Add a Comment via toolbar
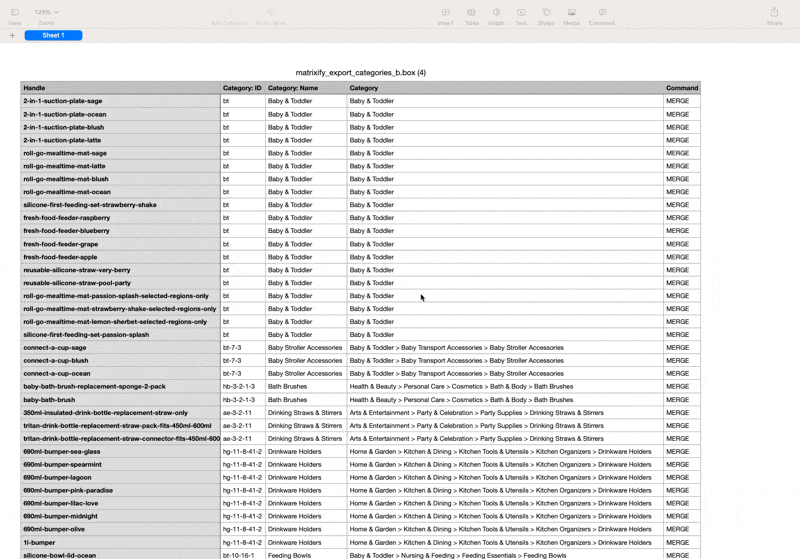 601,14
